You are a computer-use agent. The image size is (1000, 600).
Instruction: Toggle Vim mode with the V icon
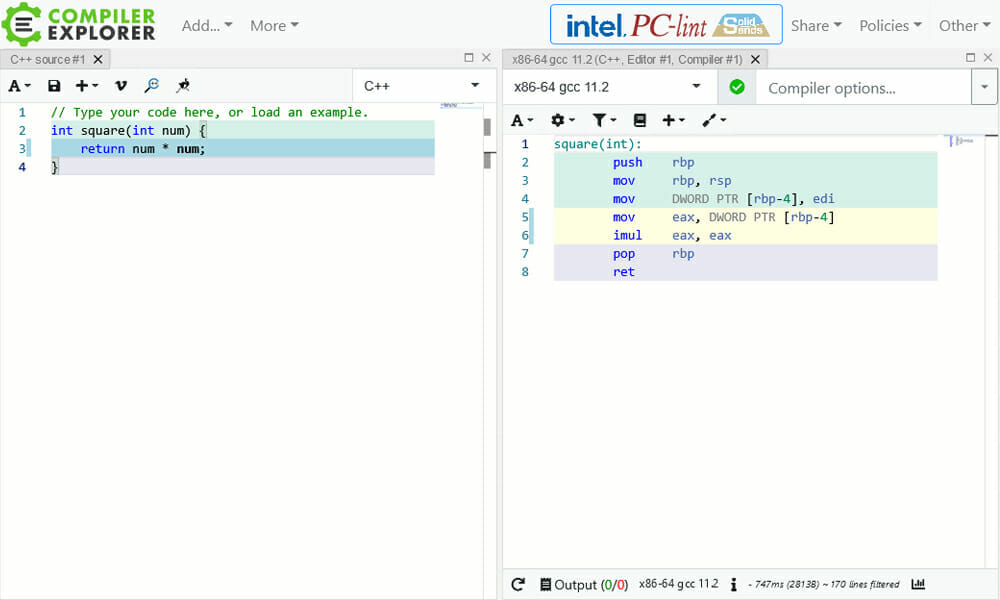121,87
